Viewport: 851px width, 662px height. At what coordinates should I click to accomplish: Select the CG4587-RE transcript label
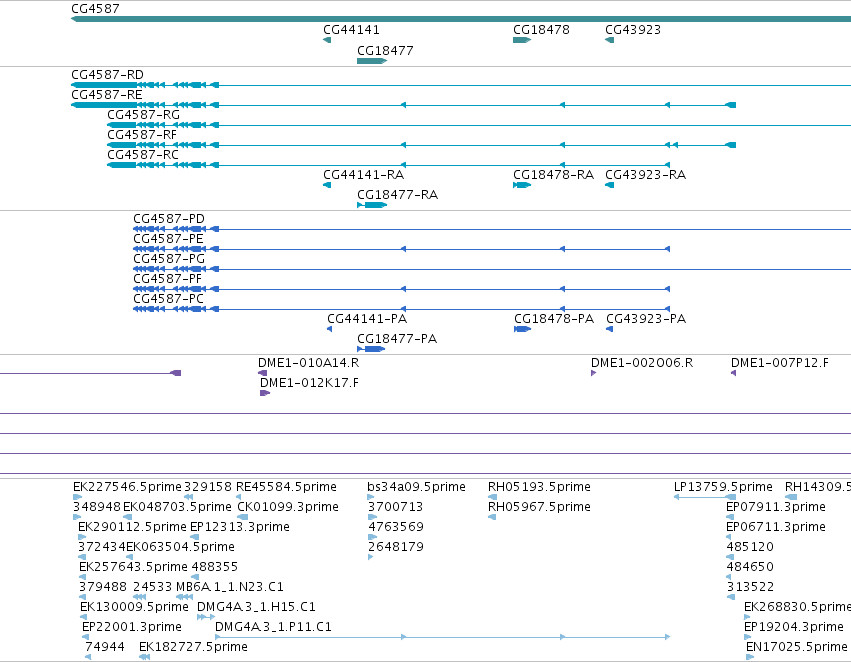click(x=106, y=95)
